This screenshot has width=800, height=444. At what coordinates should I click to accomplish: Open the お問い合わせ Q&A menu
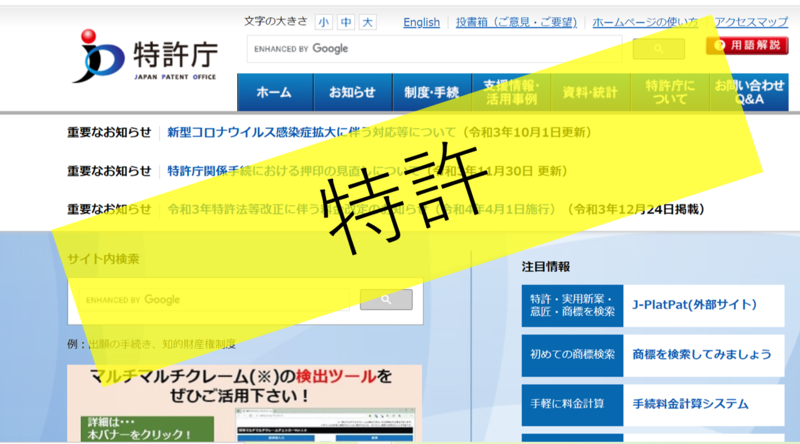coord(749,92)
